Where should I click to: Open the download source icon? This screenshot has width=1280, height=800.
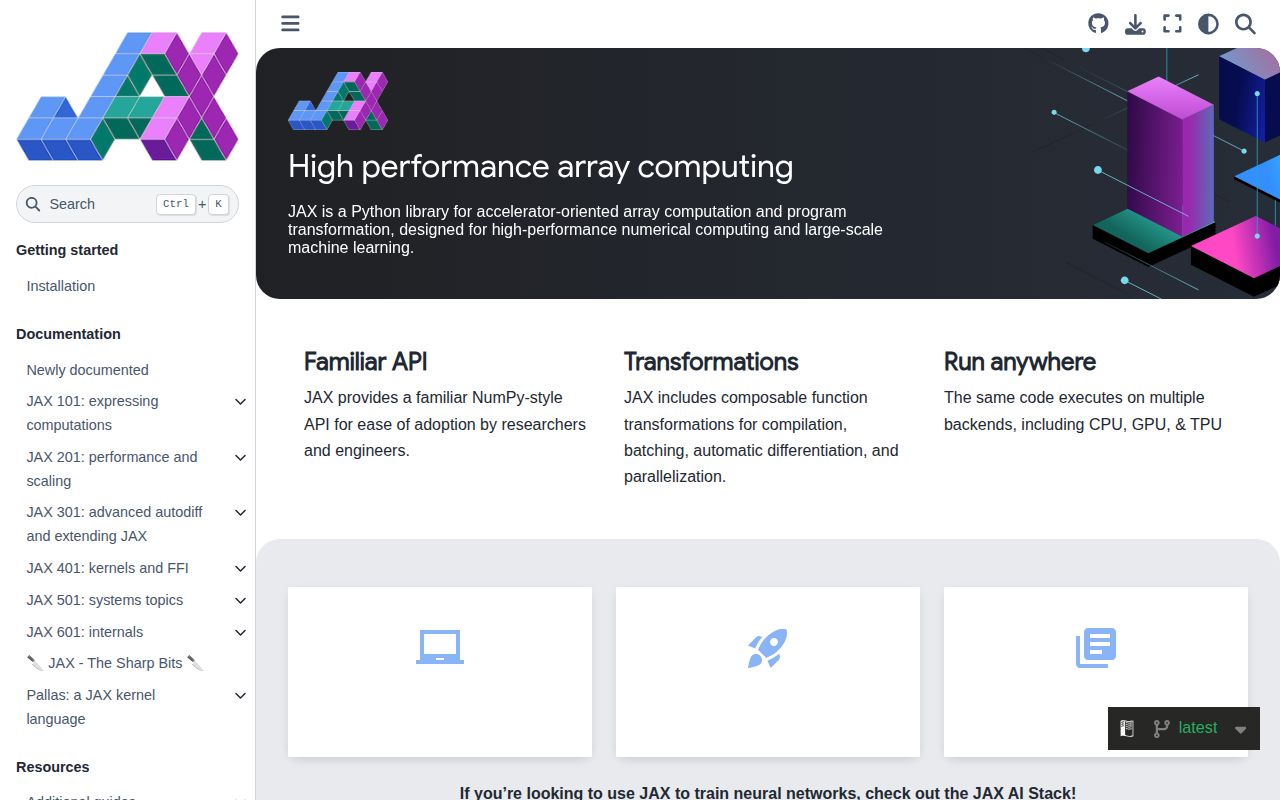pos(1135,23)
